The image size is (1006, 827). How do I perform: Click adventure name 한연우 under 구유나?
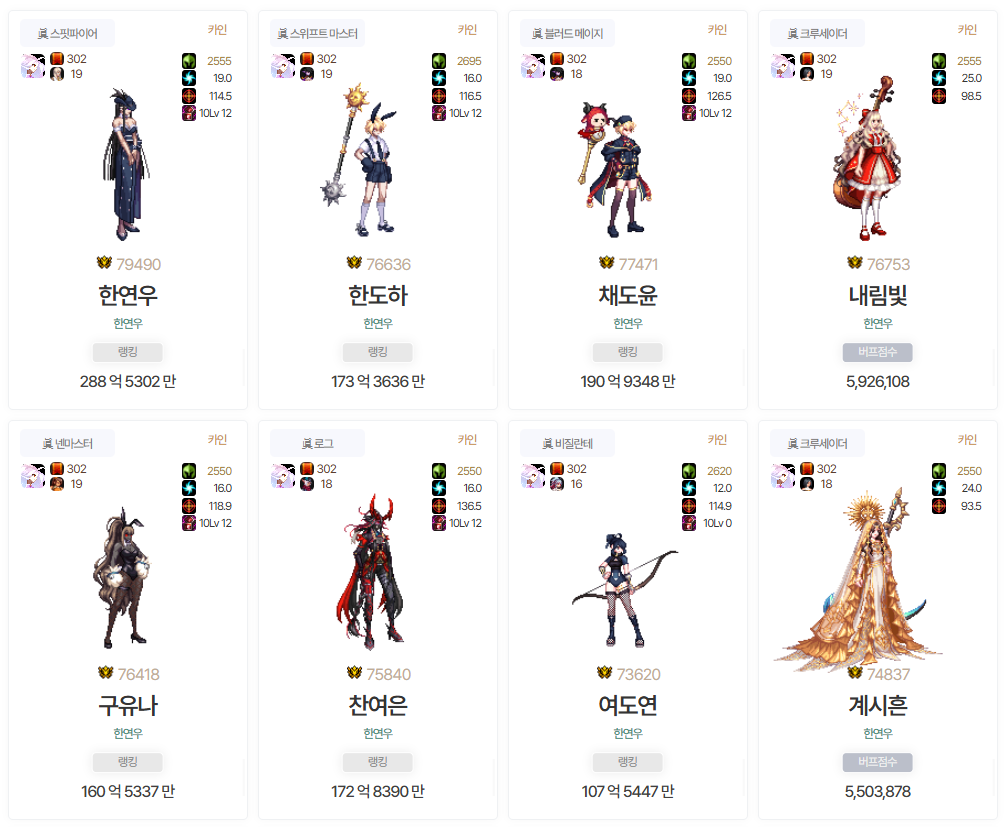coord(128,733)
